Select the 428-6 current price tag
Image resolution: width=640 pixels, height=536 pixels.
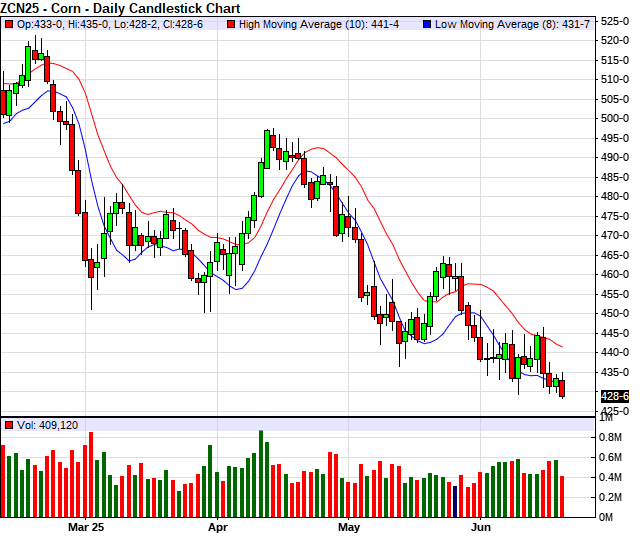click(614, 397)
